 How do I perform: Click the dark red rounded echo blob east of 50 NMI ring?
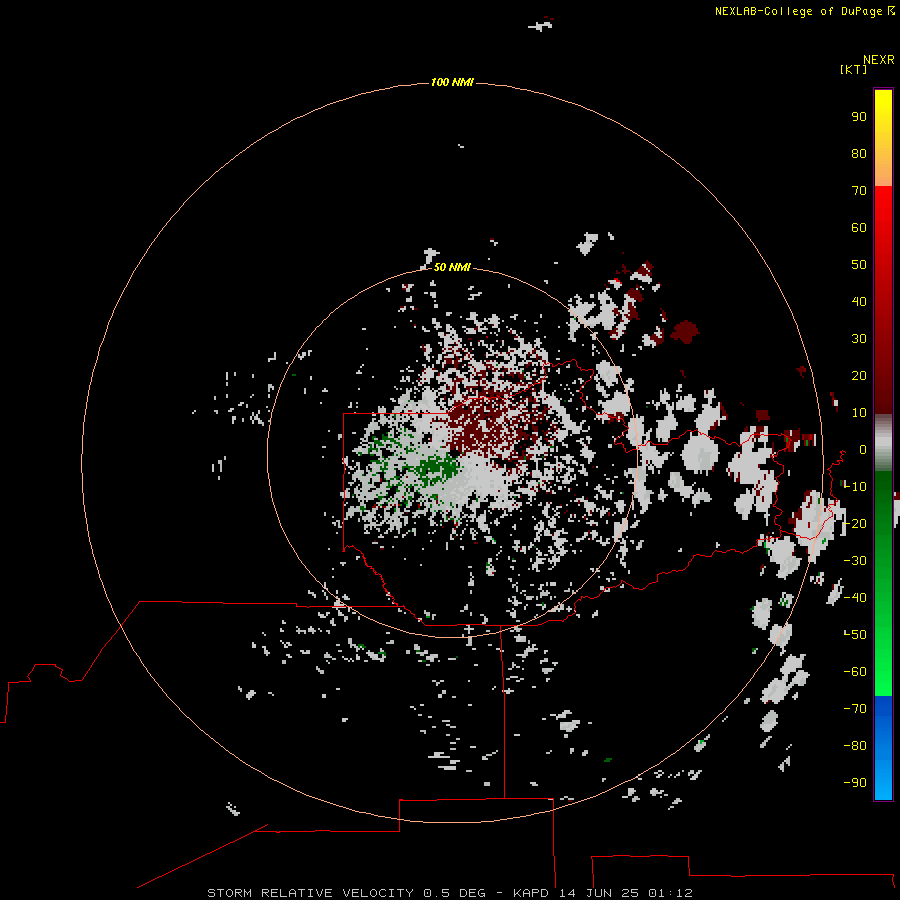[x=684, y=332]
